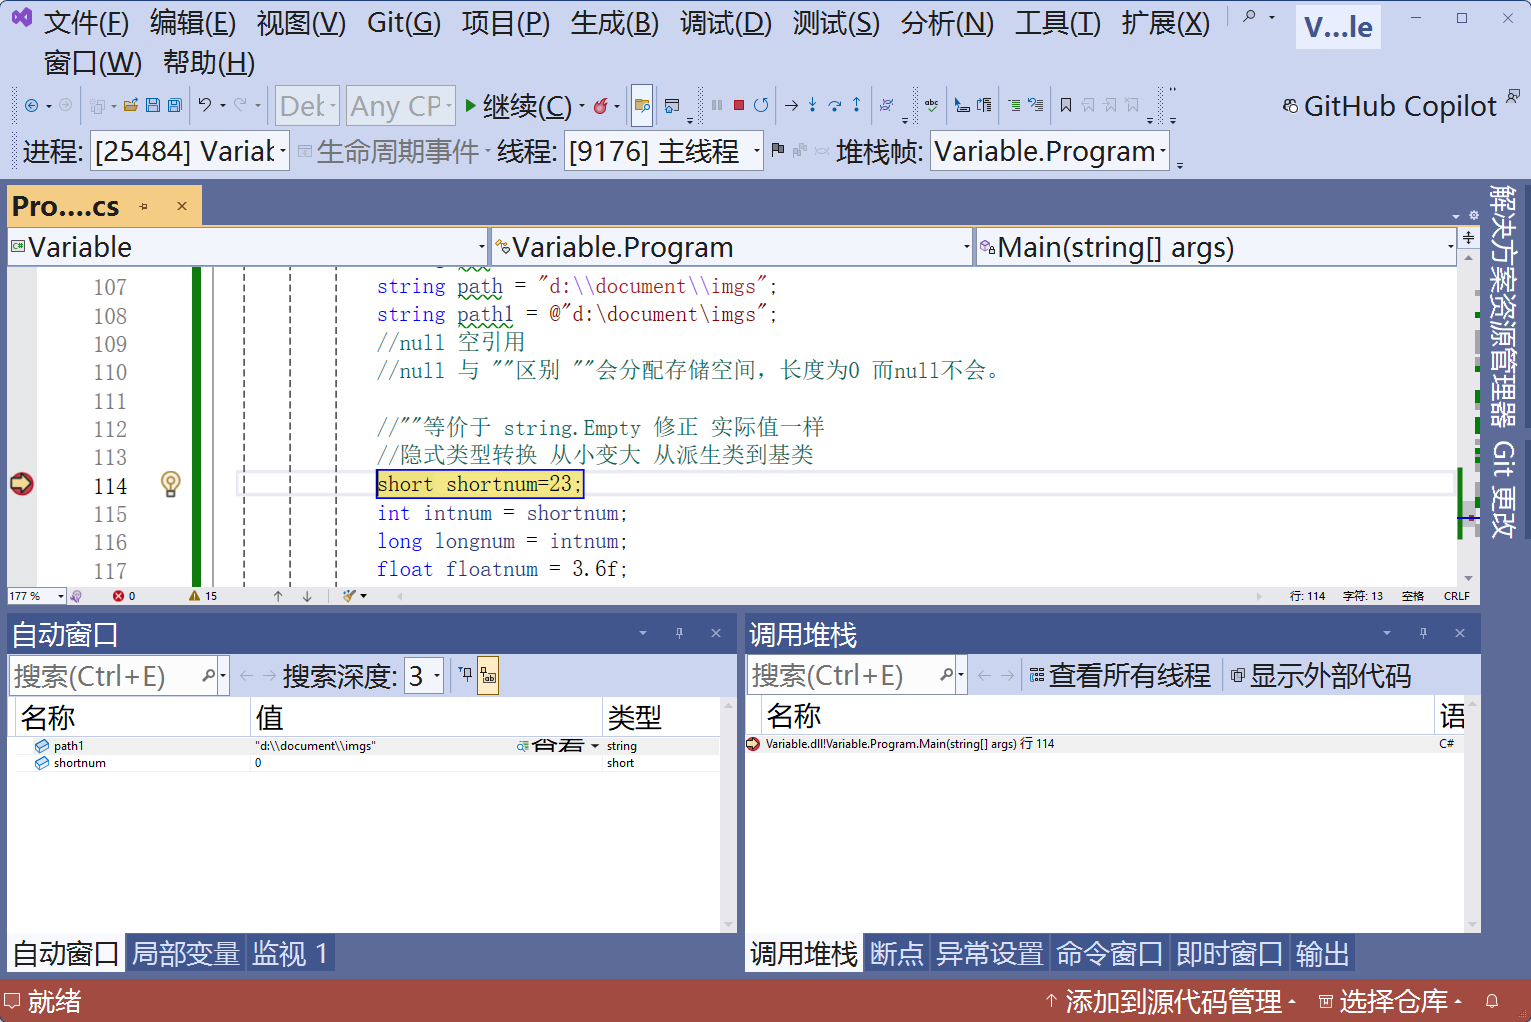This screenshot has width=1531, height=1022.
Task: Click the breakpoint marker on line 114
Action: point(21,484)
